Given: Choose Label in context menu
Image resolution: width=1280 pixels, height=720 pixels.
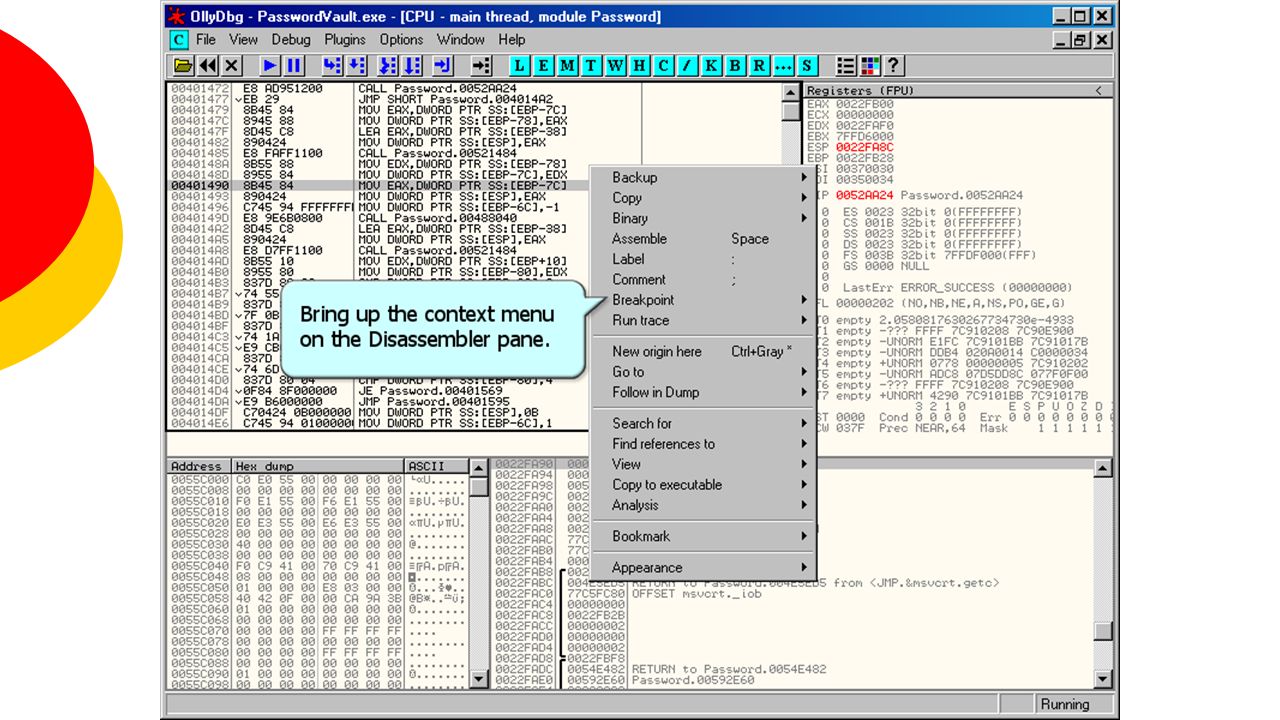Looking at the screenshot, I should pyautogui.click(x=704, y=259).
